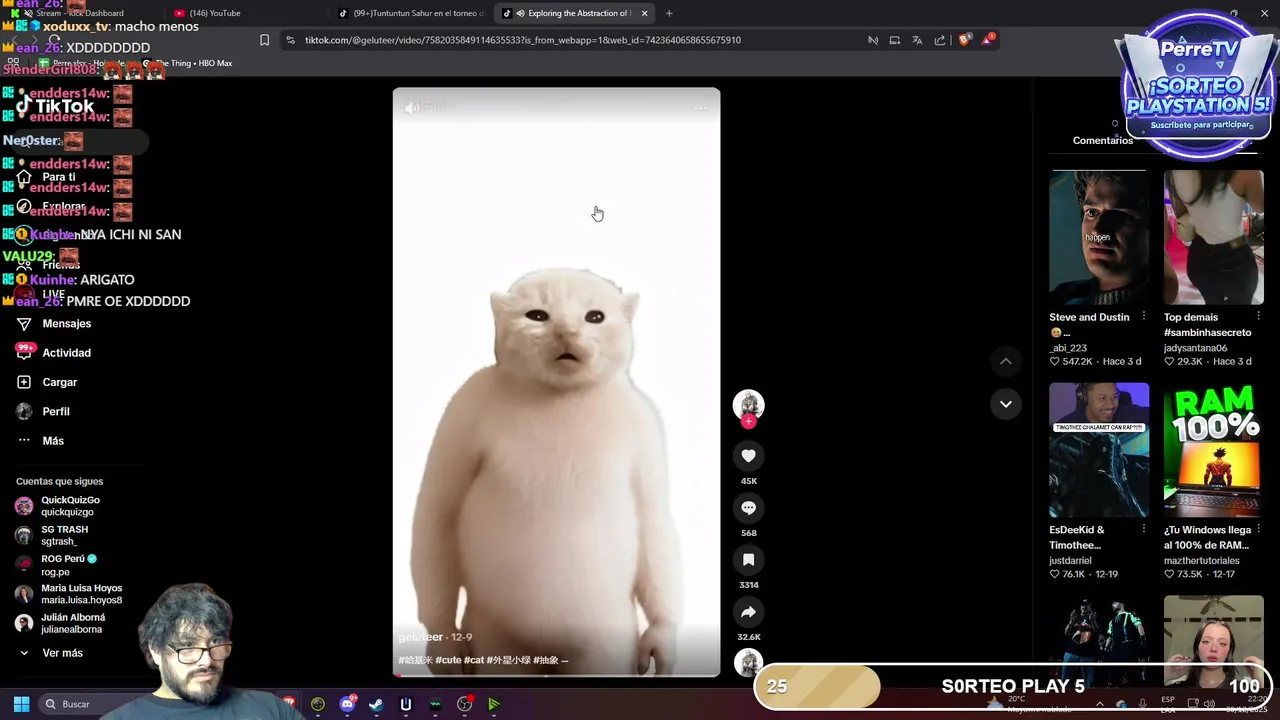Open Steam from the taskbar
Image resolution: width=1280 pixels, height=720 pixels.
pos(376,704)
